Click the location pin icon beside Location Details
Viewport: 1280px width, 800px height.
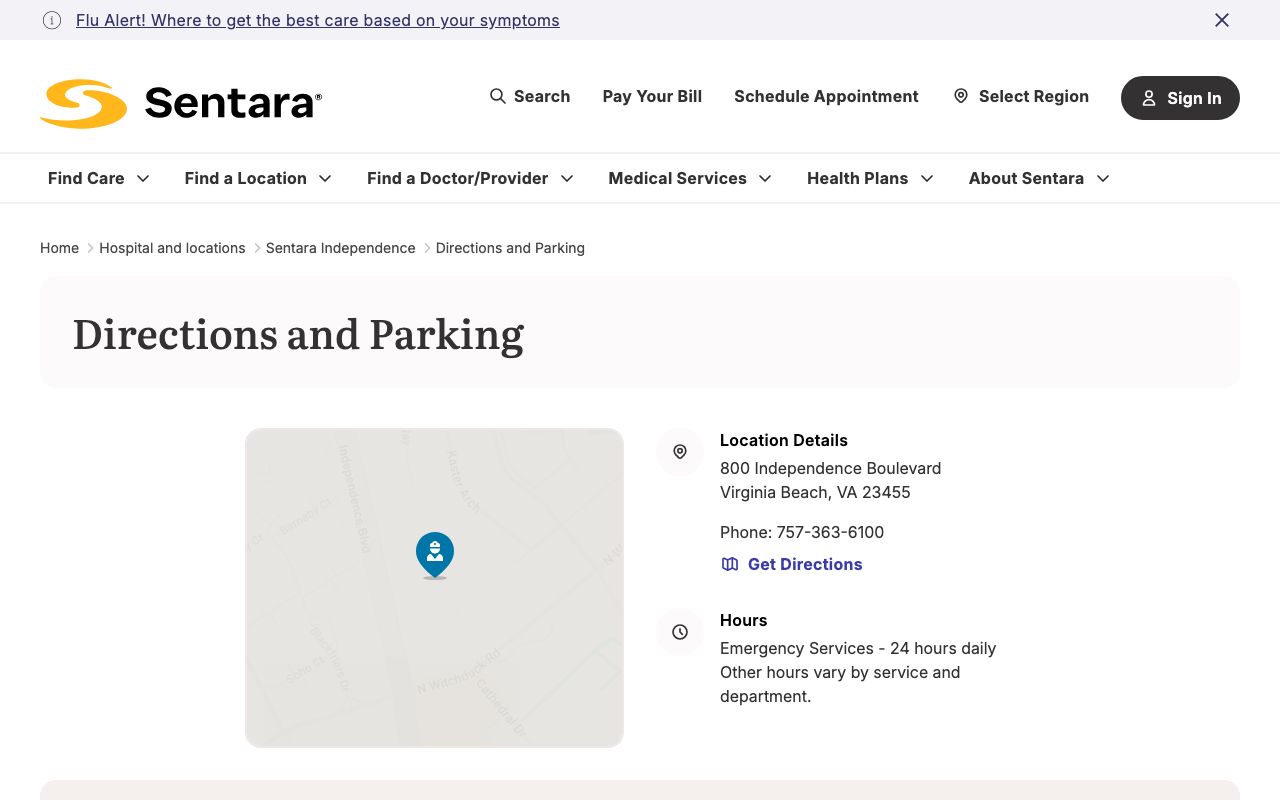pyautogui.click(x=680, y=452)
